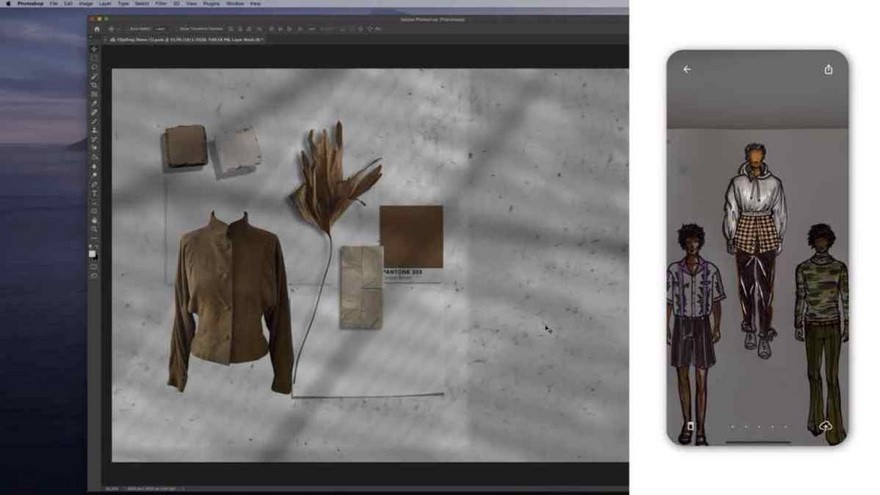Select the Move tool

coord(94,49)
